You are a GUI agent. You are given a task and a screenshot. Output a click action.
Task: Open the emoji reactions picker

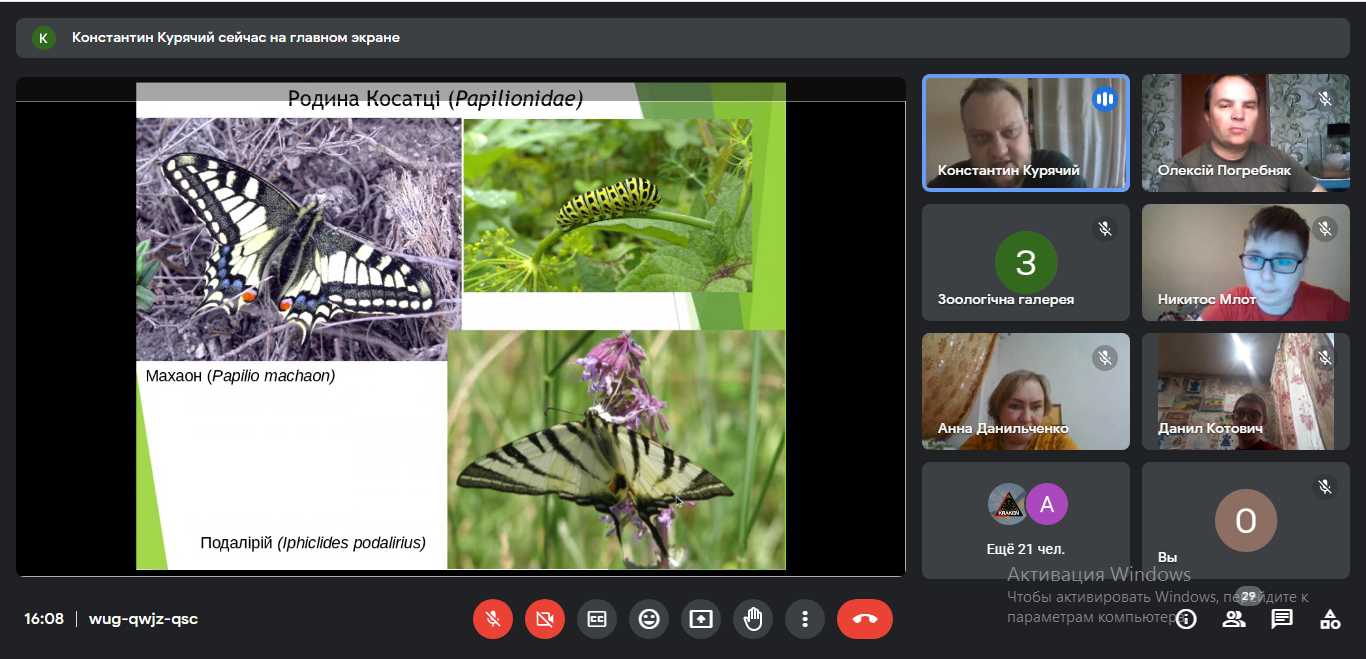click(649, 619)
